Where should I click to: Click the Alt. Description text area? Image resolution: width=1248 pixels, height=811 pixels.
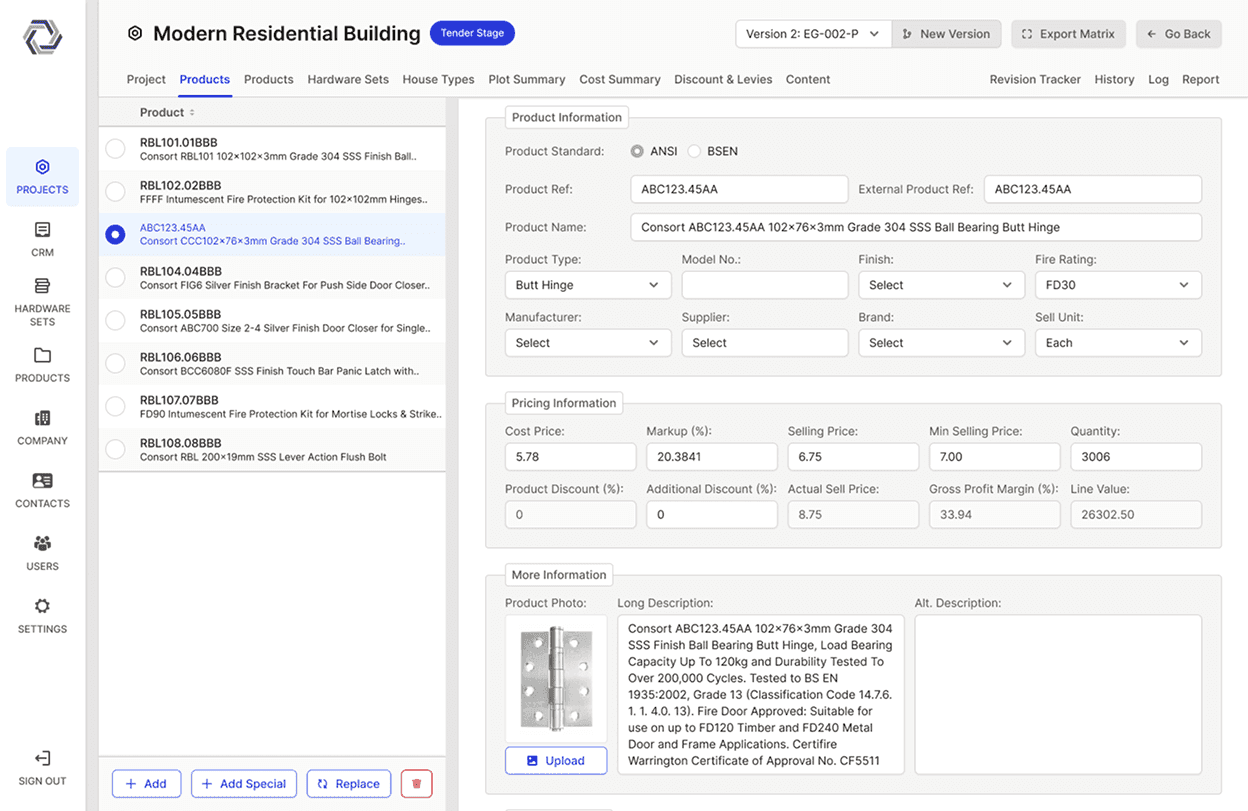coord(1058,695)
